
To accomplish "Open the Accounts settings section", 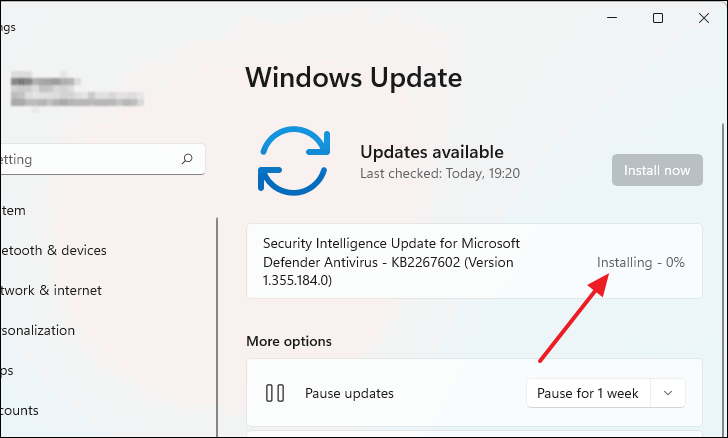I will [x=20, y=410].
